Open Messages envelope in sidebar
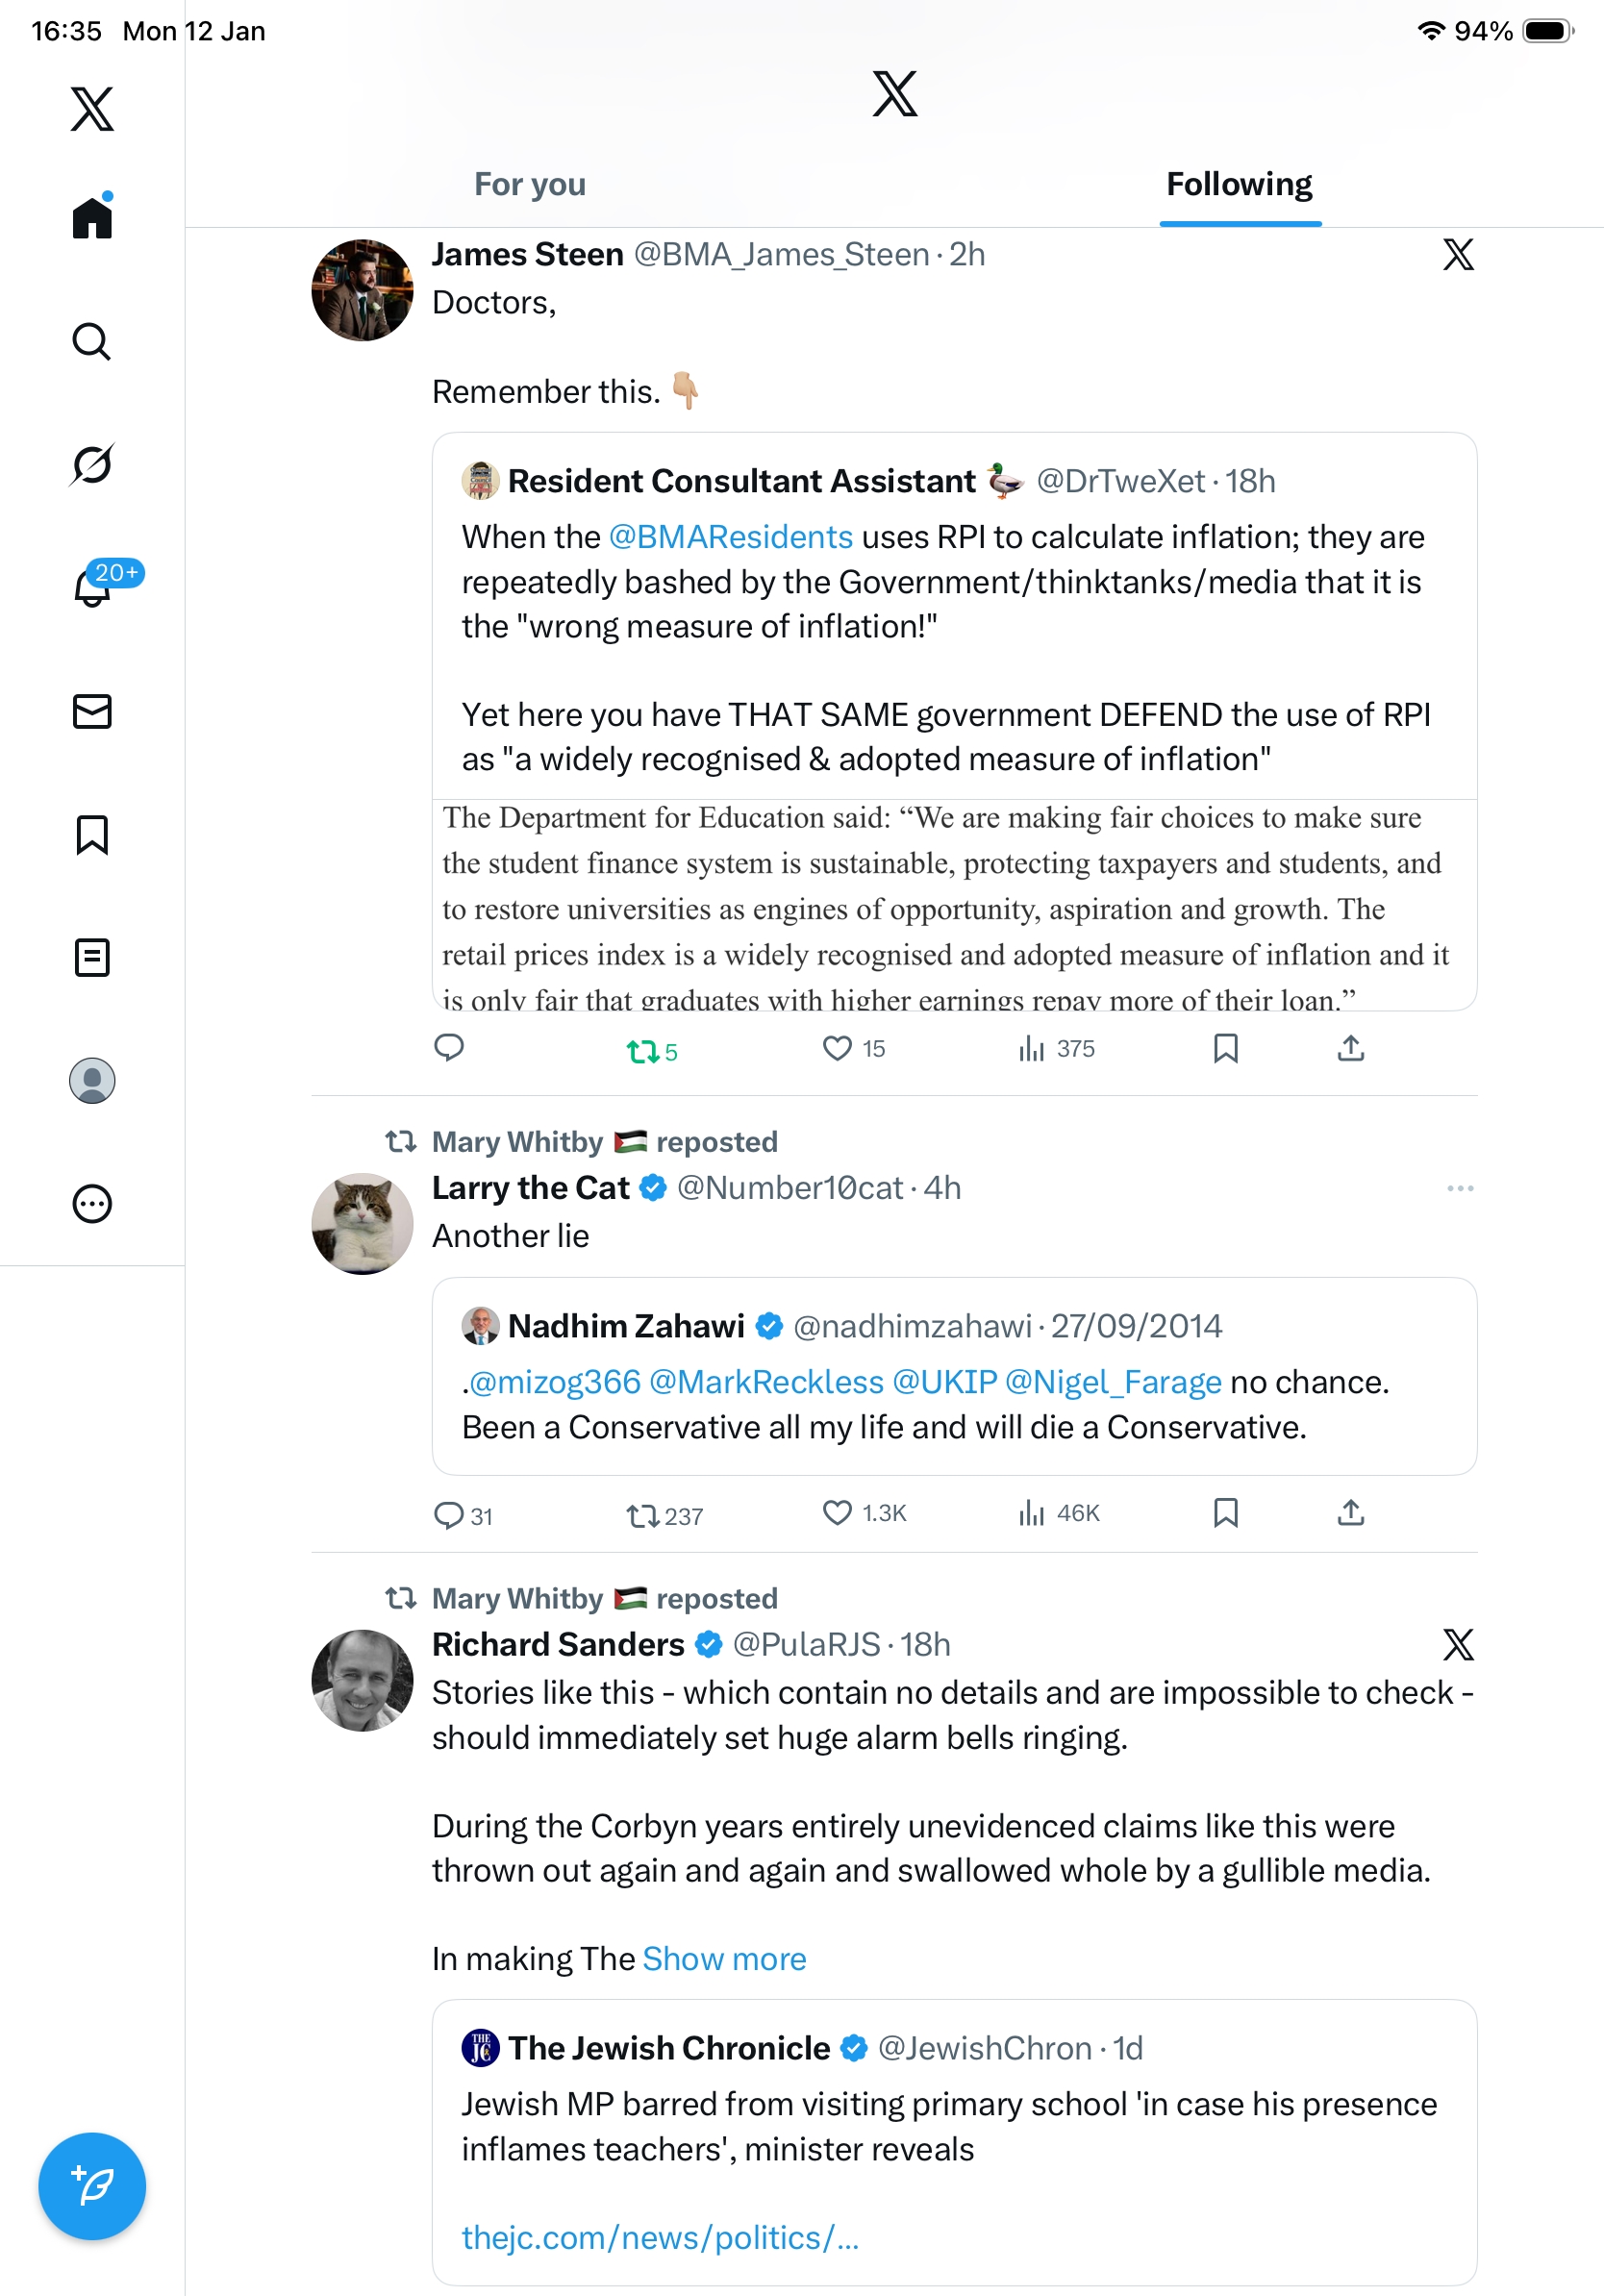1604x2296 pixels. click(x=91, y=711)
